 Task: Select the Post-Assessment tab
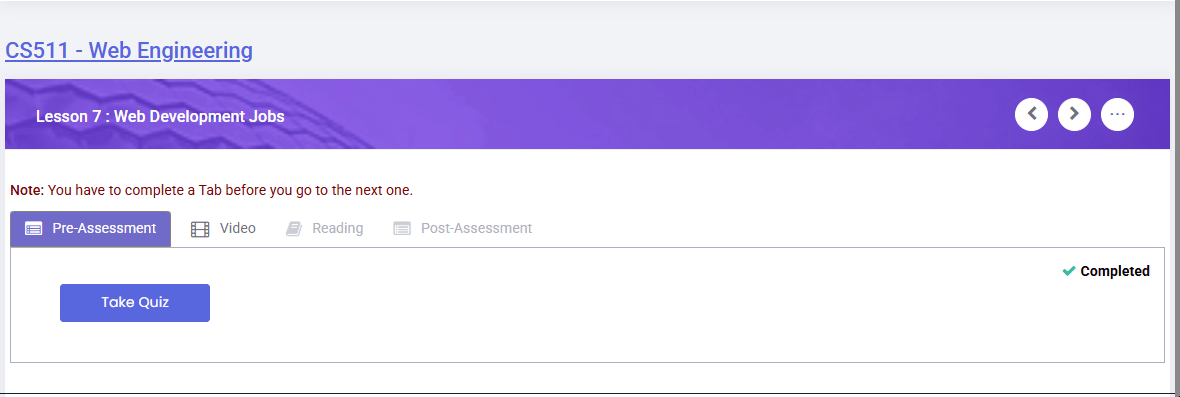(463, 229)
